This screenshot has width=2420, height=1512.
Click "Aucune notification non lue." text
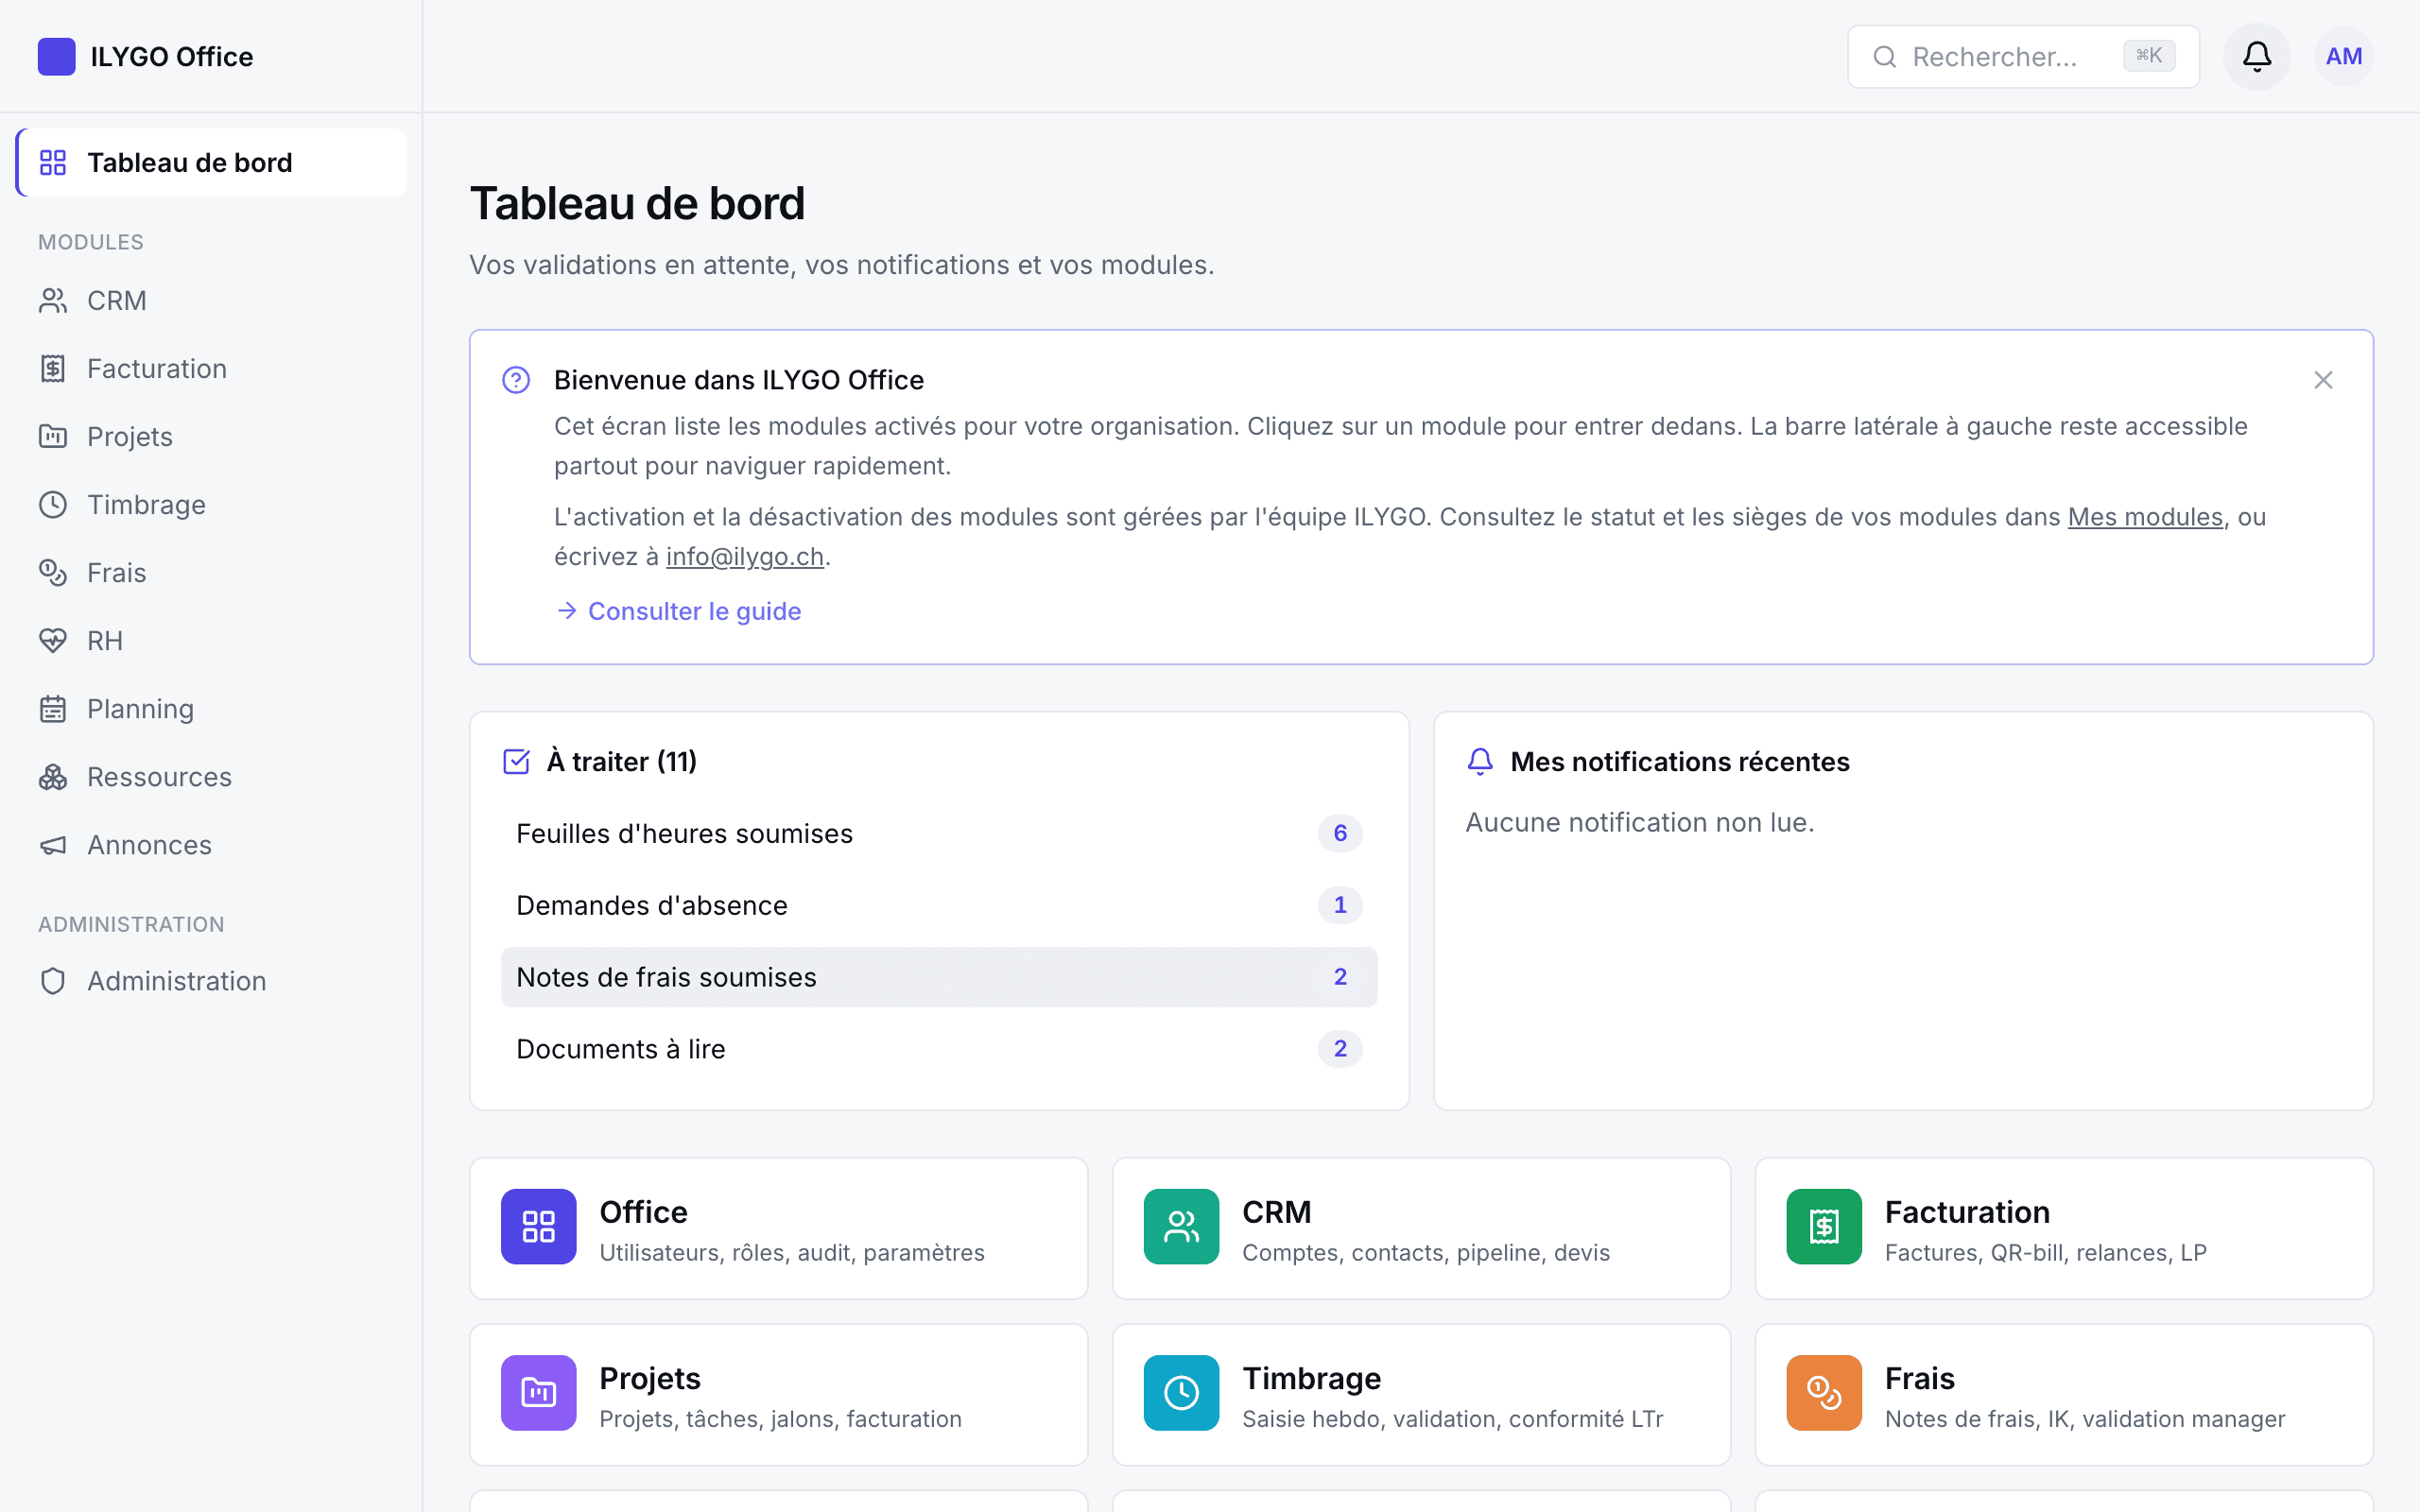coord(1640,822)
